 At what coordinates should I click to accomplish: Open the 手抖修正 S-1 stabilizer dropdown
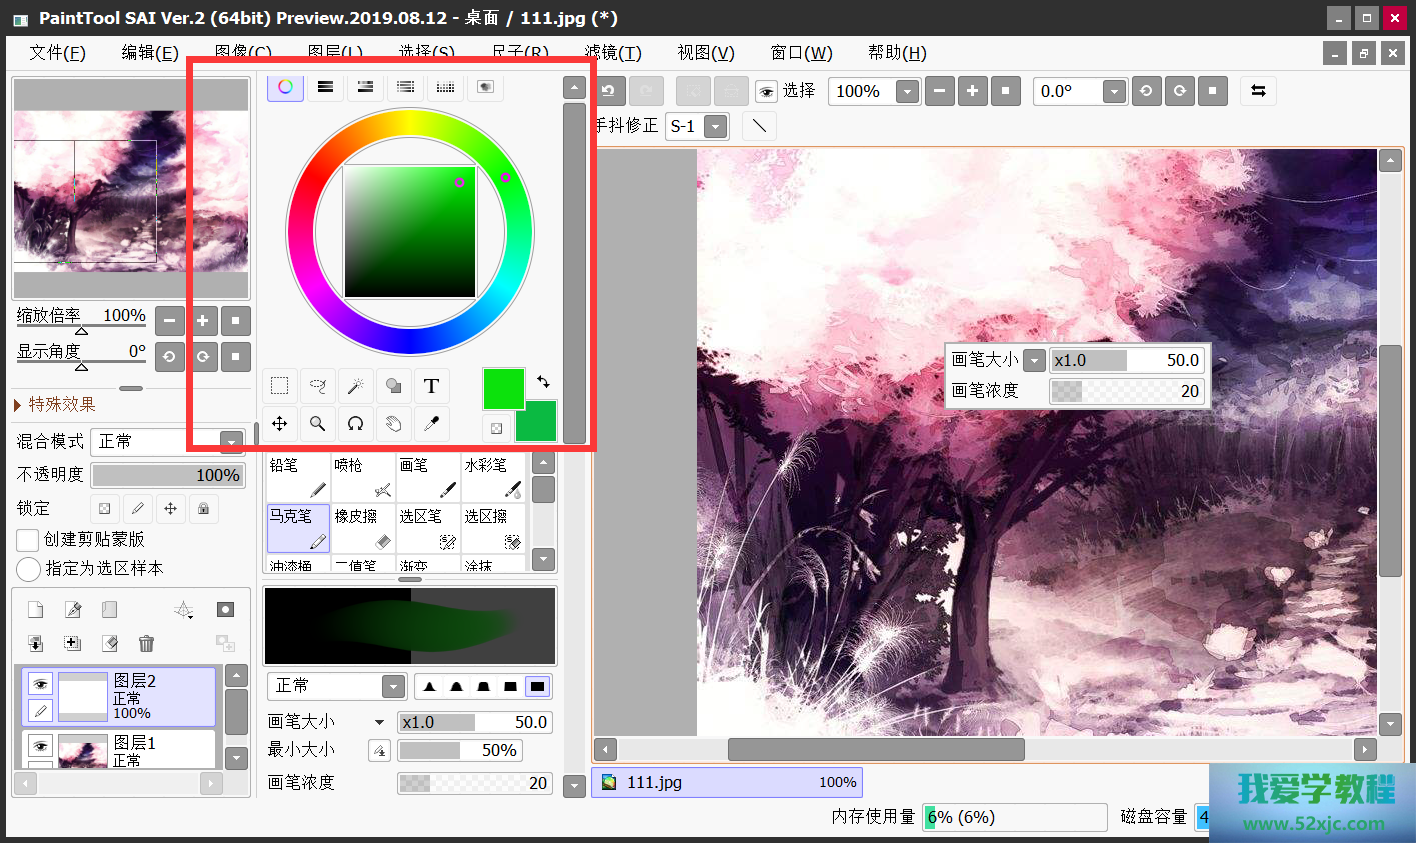[x=715, y=127]
